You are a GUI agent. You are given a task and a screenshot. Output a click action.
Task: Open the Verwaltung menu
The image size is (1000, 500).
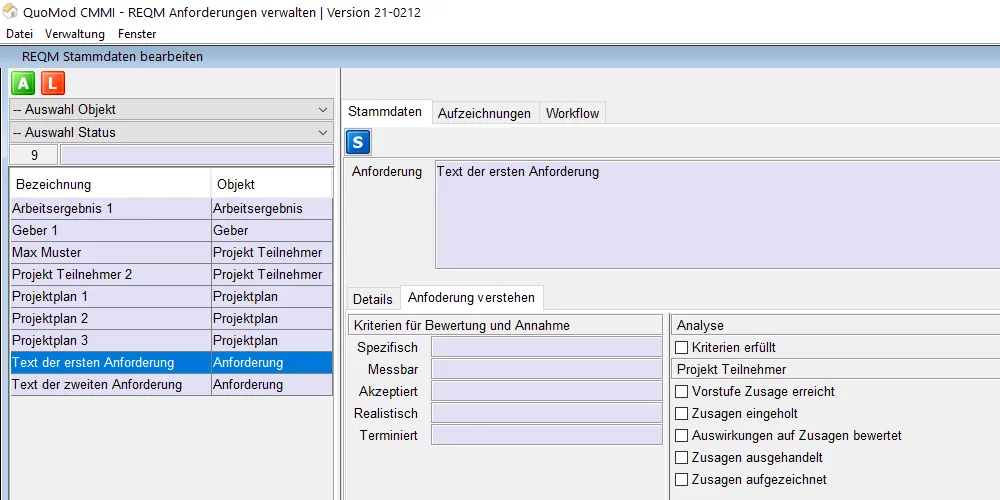pos(75,34)
